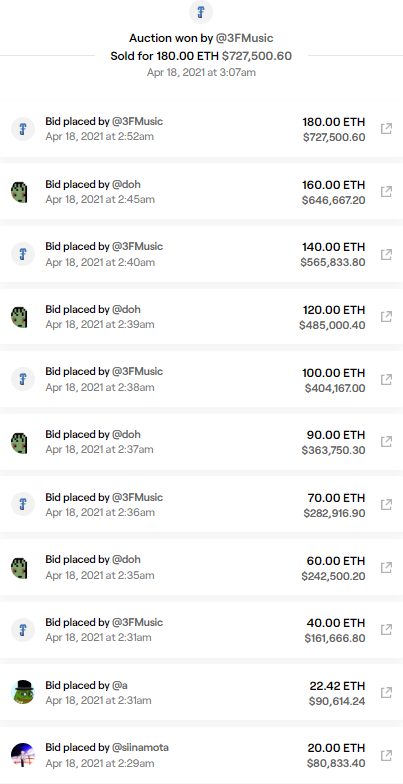Click 3FMusic avatar on 70.00 ETH bid
The image size is (403, 784).
point(23,504)
